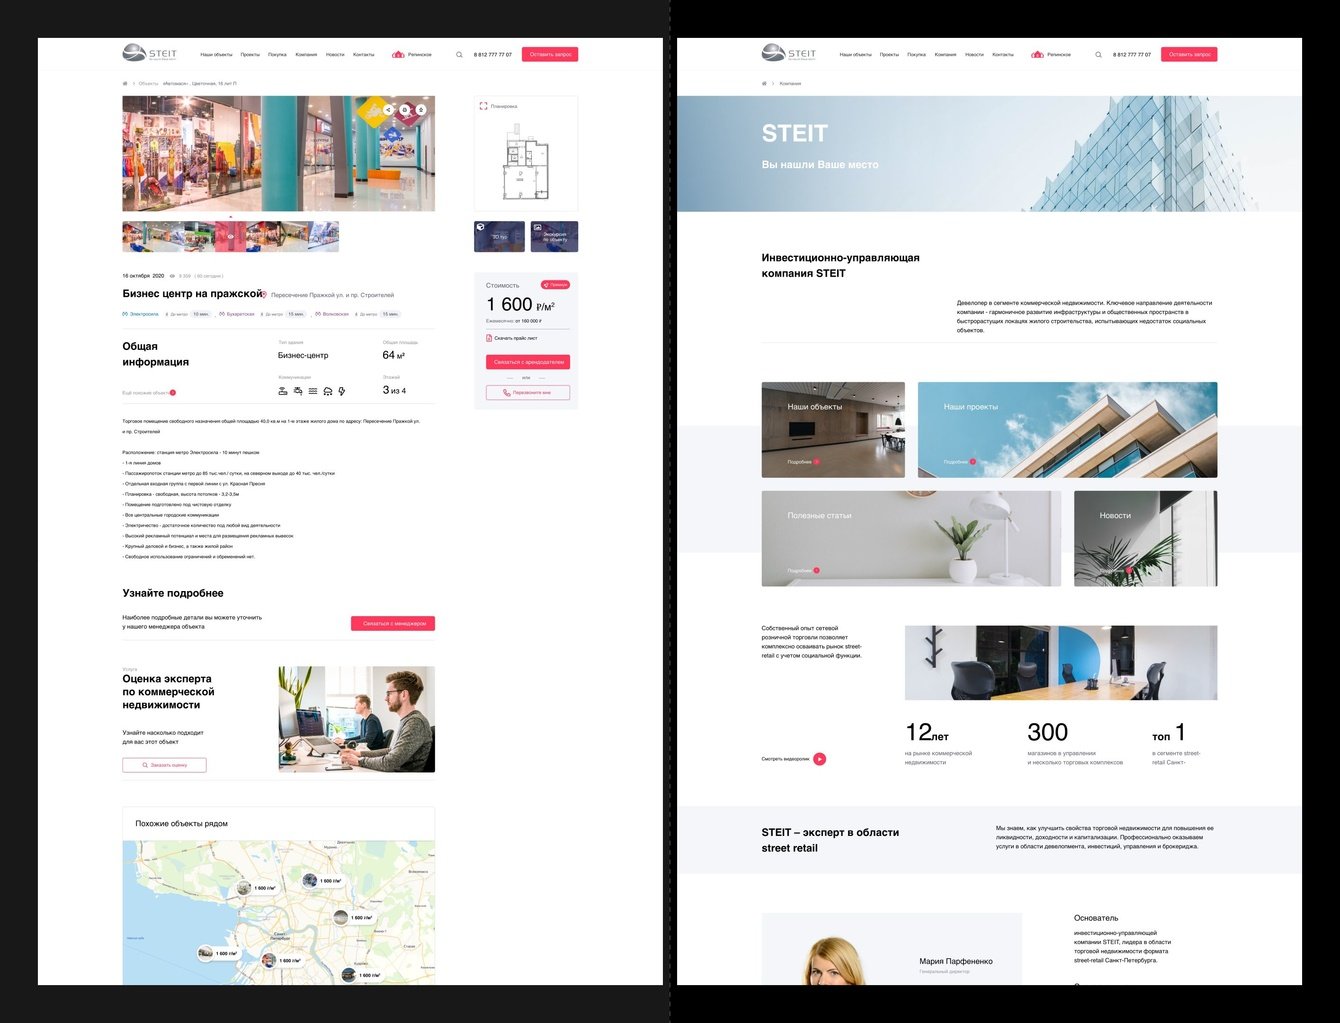1340x1023 pixels.
Task: Click the lightning electricity communications icon
Action: [x=342, y=391]
